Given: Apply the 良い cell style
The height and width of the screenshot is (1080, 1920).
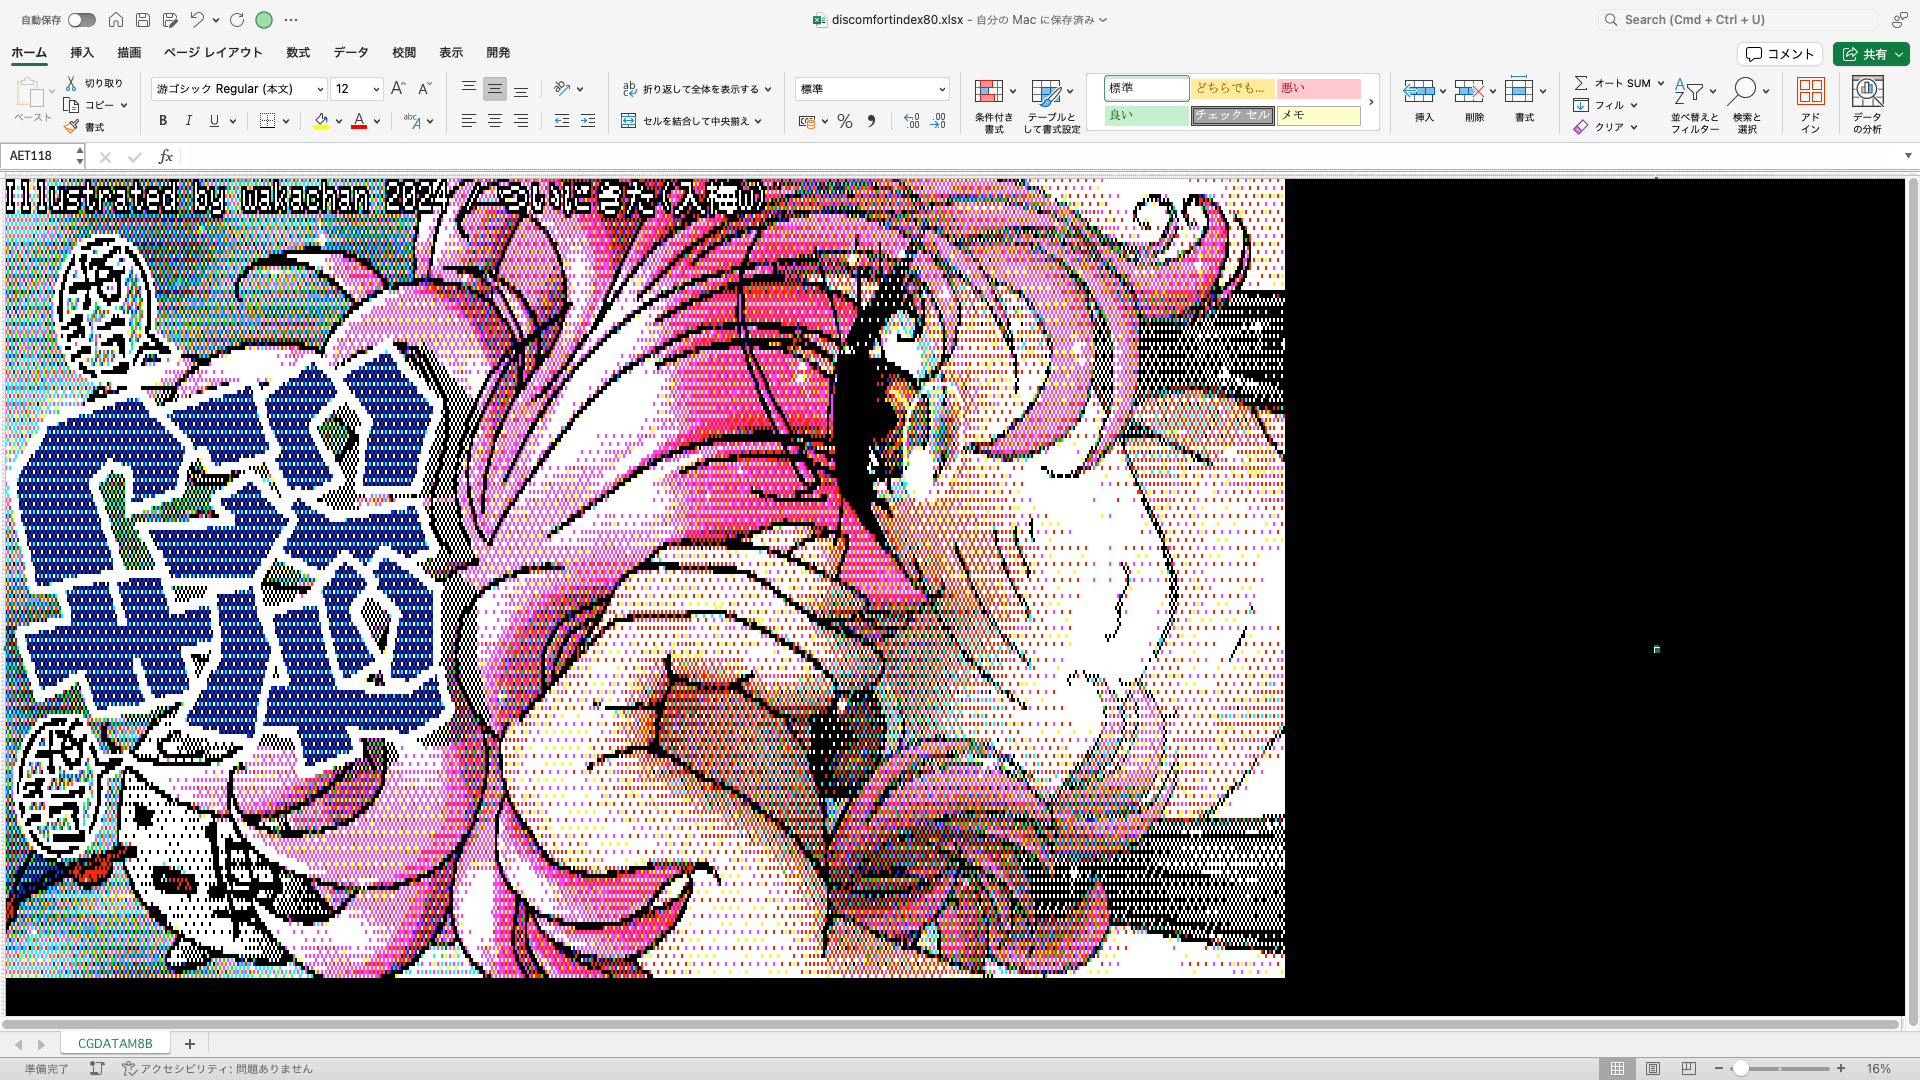Looking at the screenshot, I should [1146, 115].
